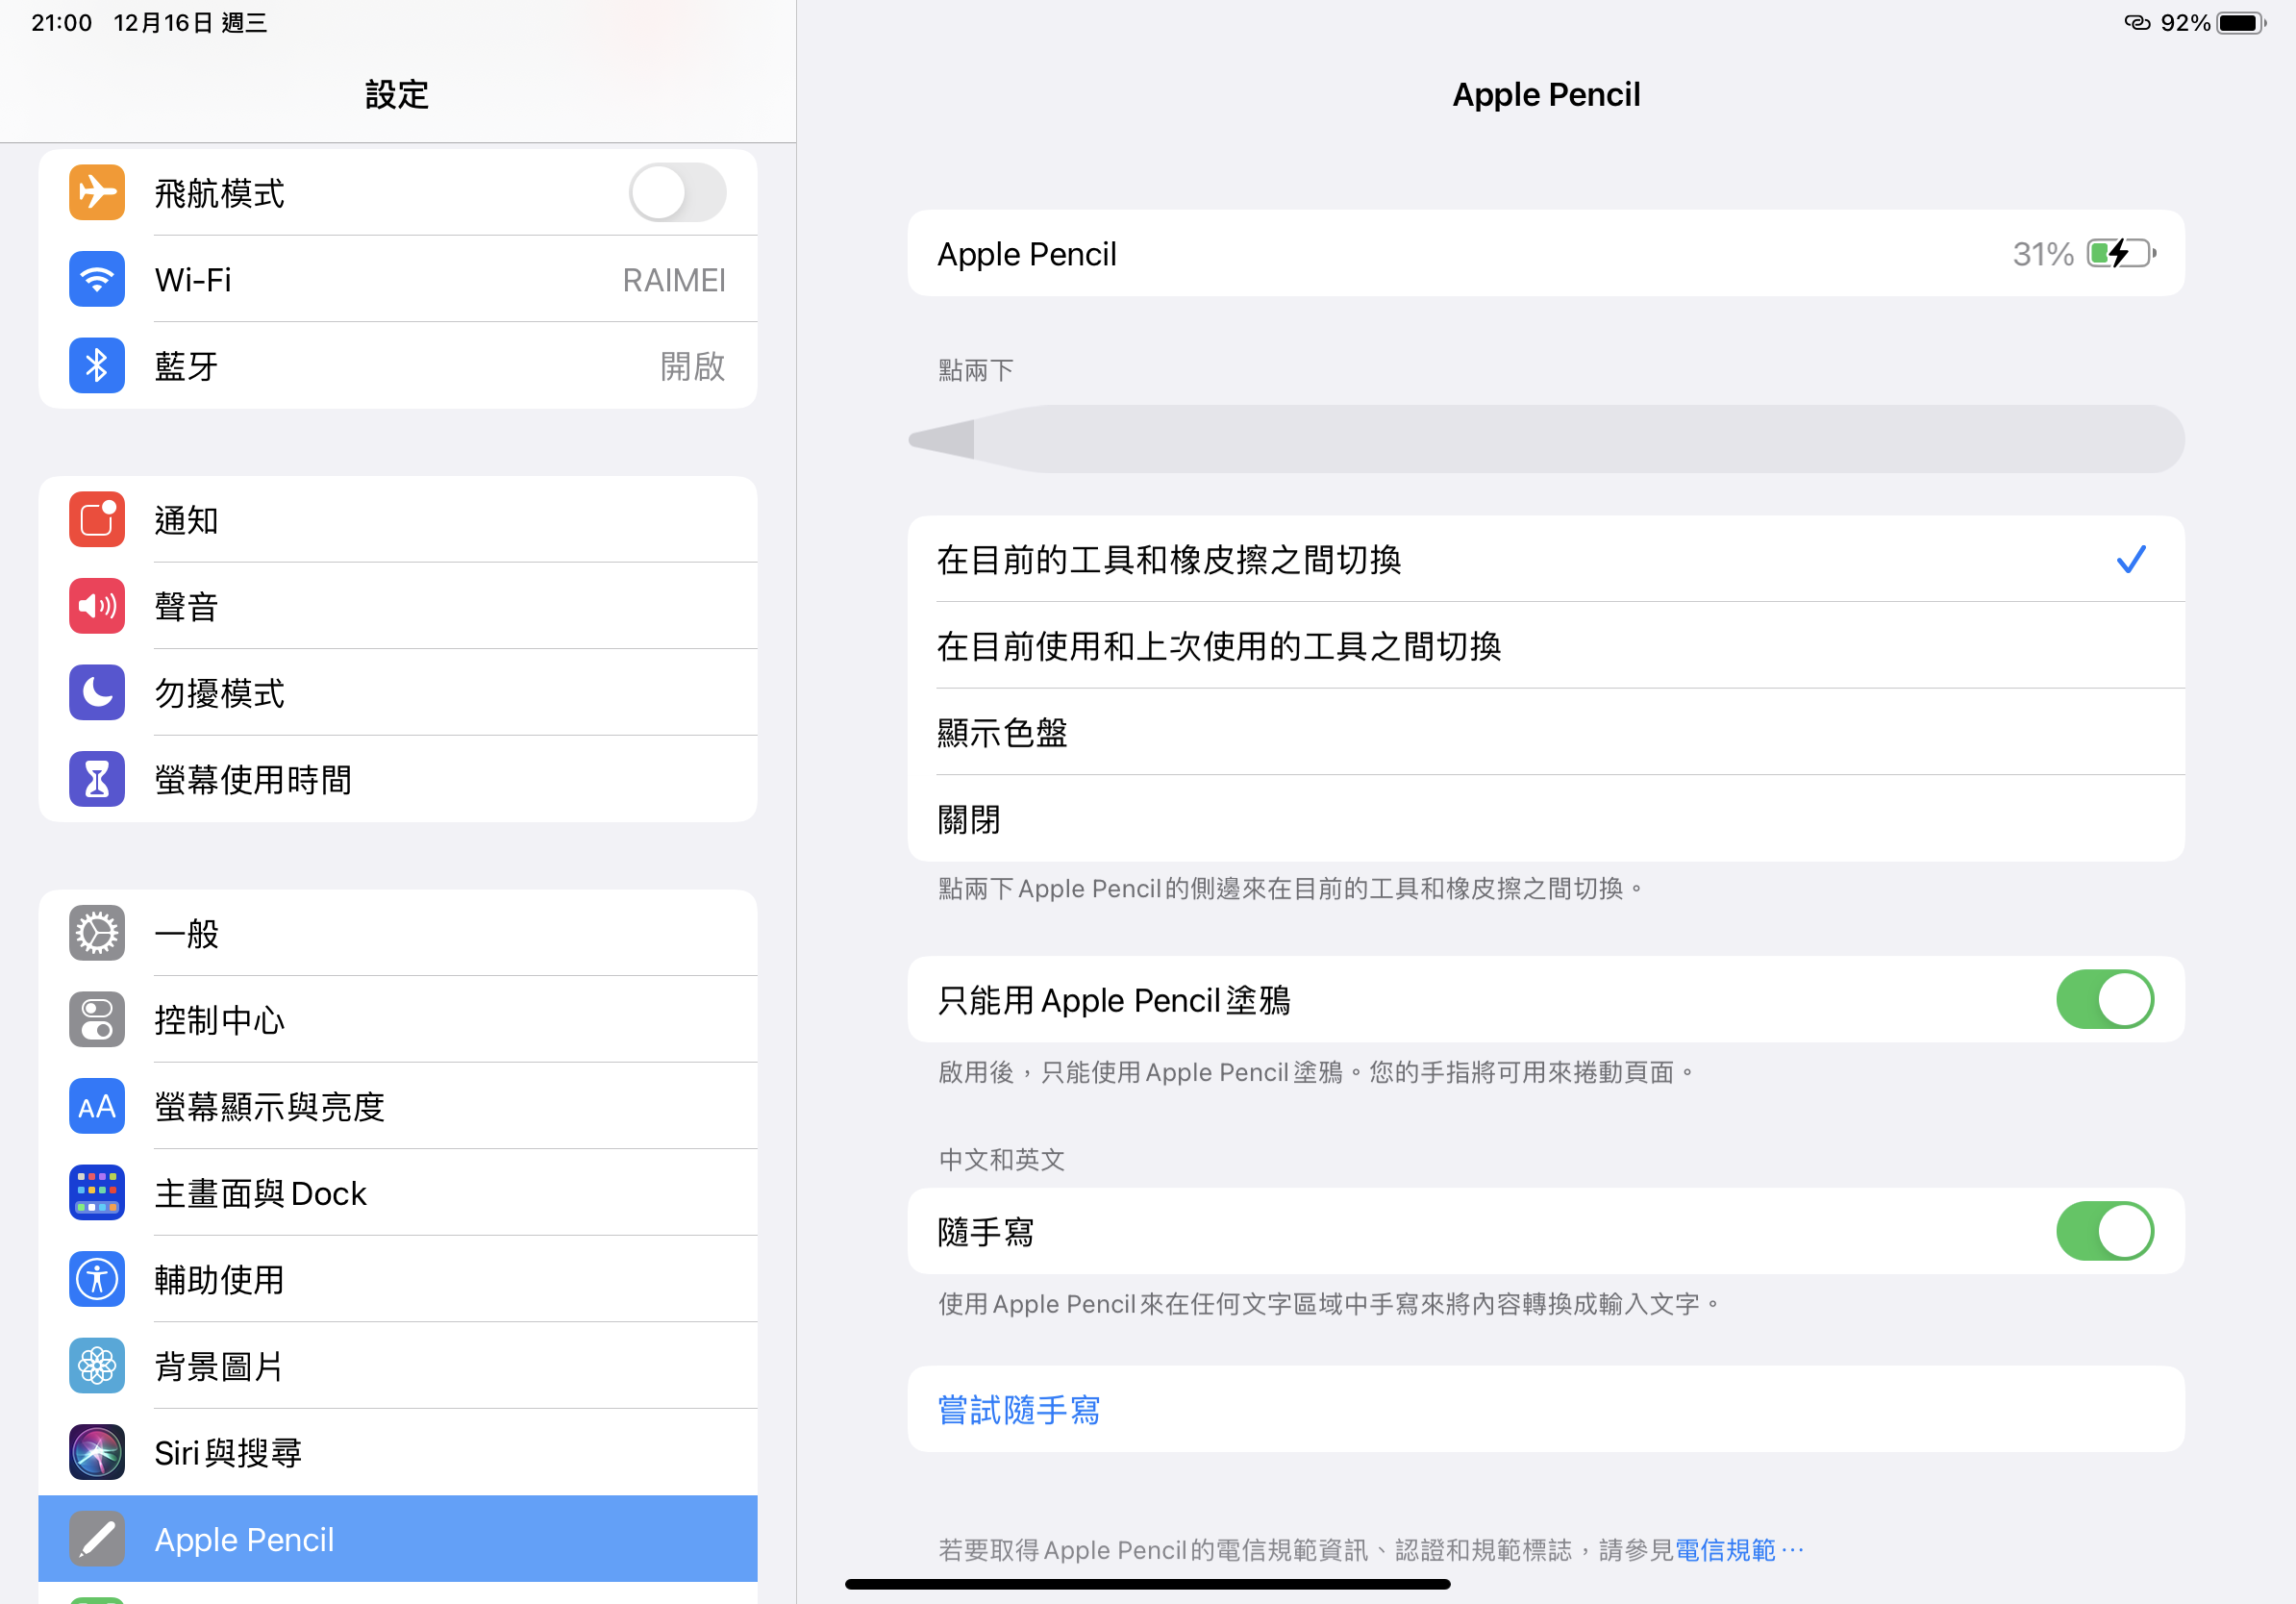Tap the 設定 title in the sidebar header
Screen dimensions: 2296x1604
pyautogui.click(x=397, y=95)
